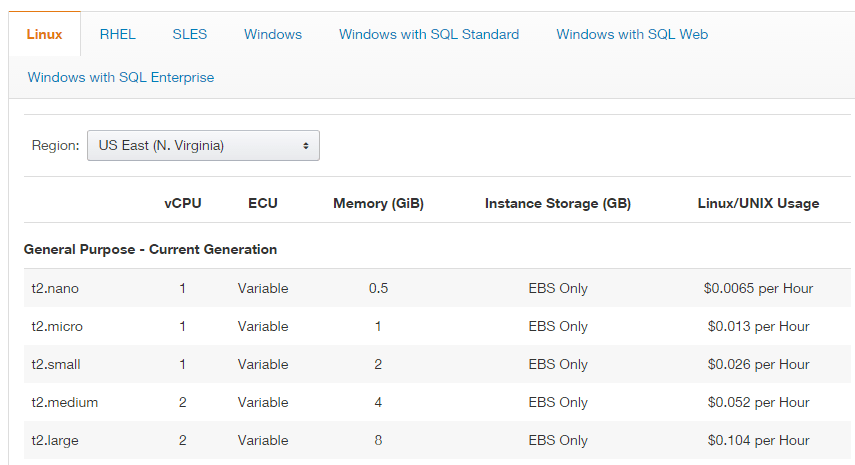Click the t2.micro instance name
855x465 pixels.
click(57, 327)
